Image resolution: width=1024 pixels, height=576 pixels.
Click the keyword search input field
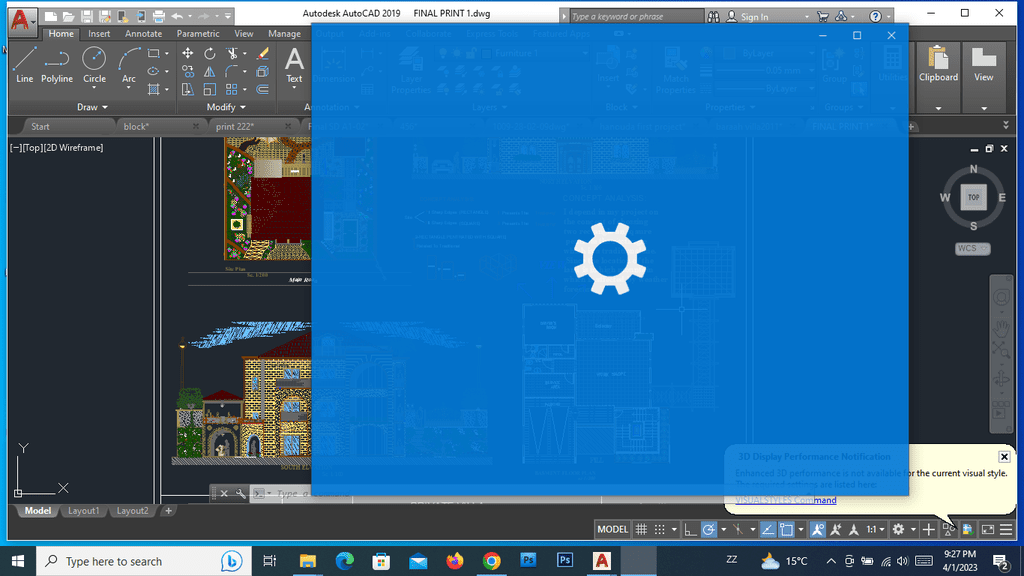637,16
